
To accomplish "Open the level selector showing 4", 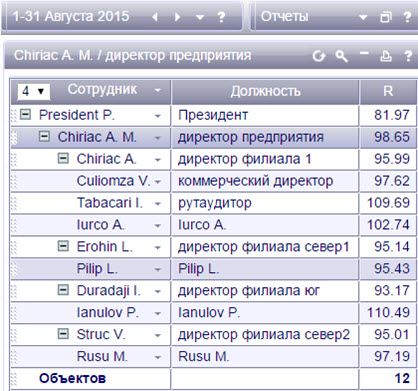I will point(33,91).
